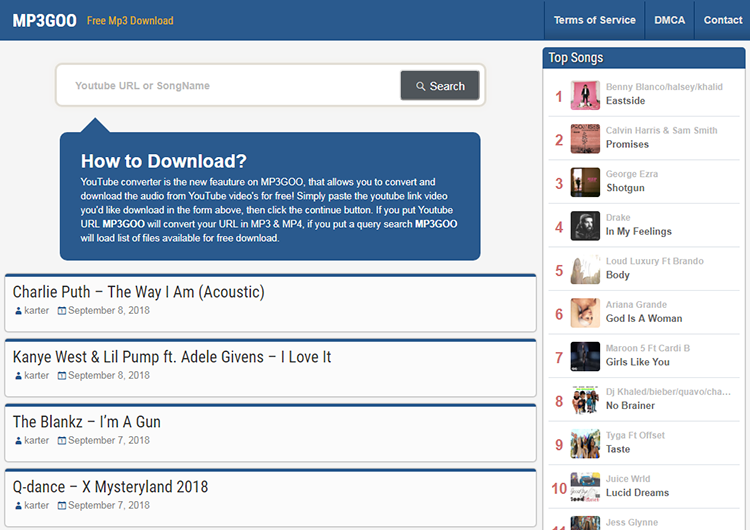The height and width of the screenshot is (530, 750).
Task: Click artist Ariana Grande
Action: pyautogui.click(x=636, y=304)
